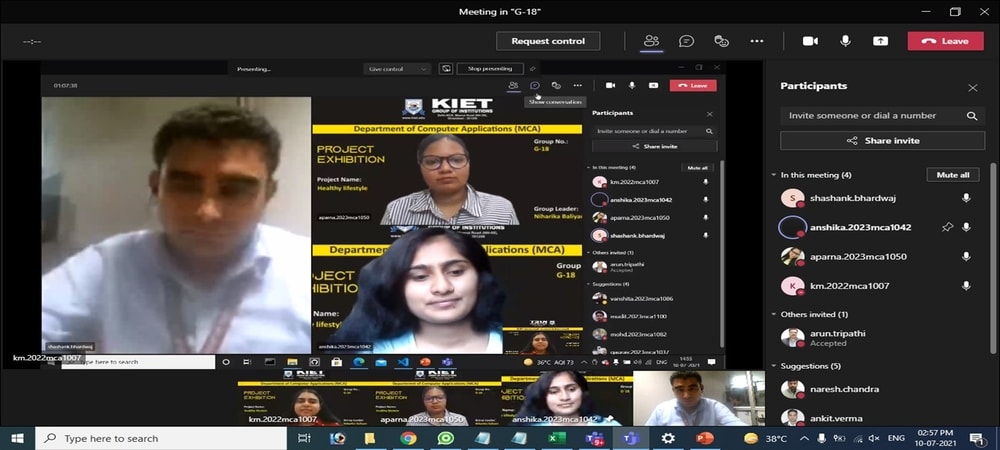Open the More actions ellipsis menu

pyautogui.click(x=757, y=41)
